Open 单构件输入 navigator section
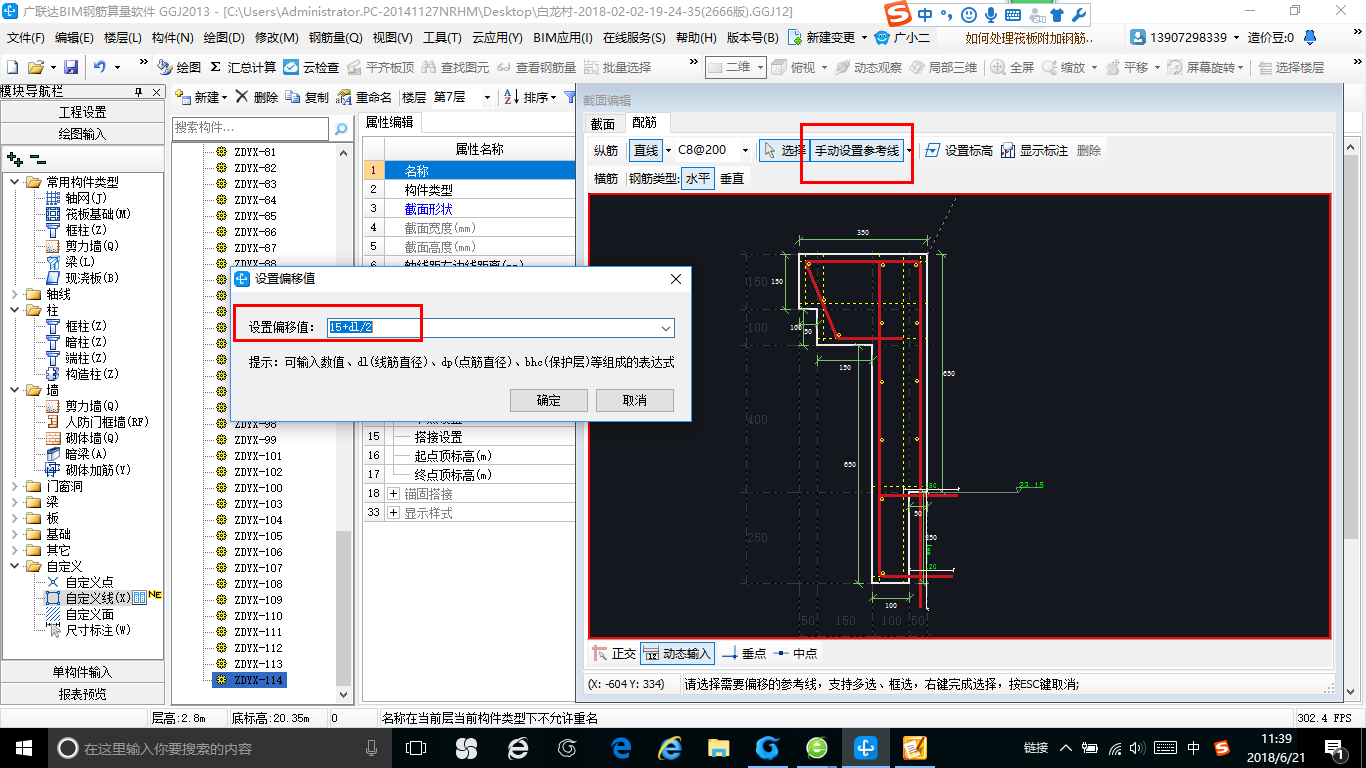The image size is (1366, 768). click(x=83, y=672)
